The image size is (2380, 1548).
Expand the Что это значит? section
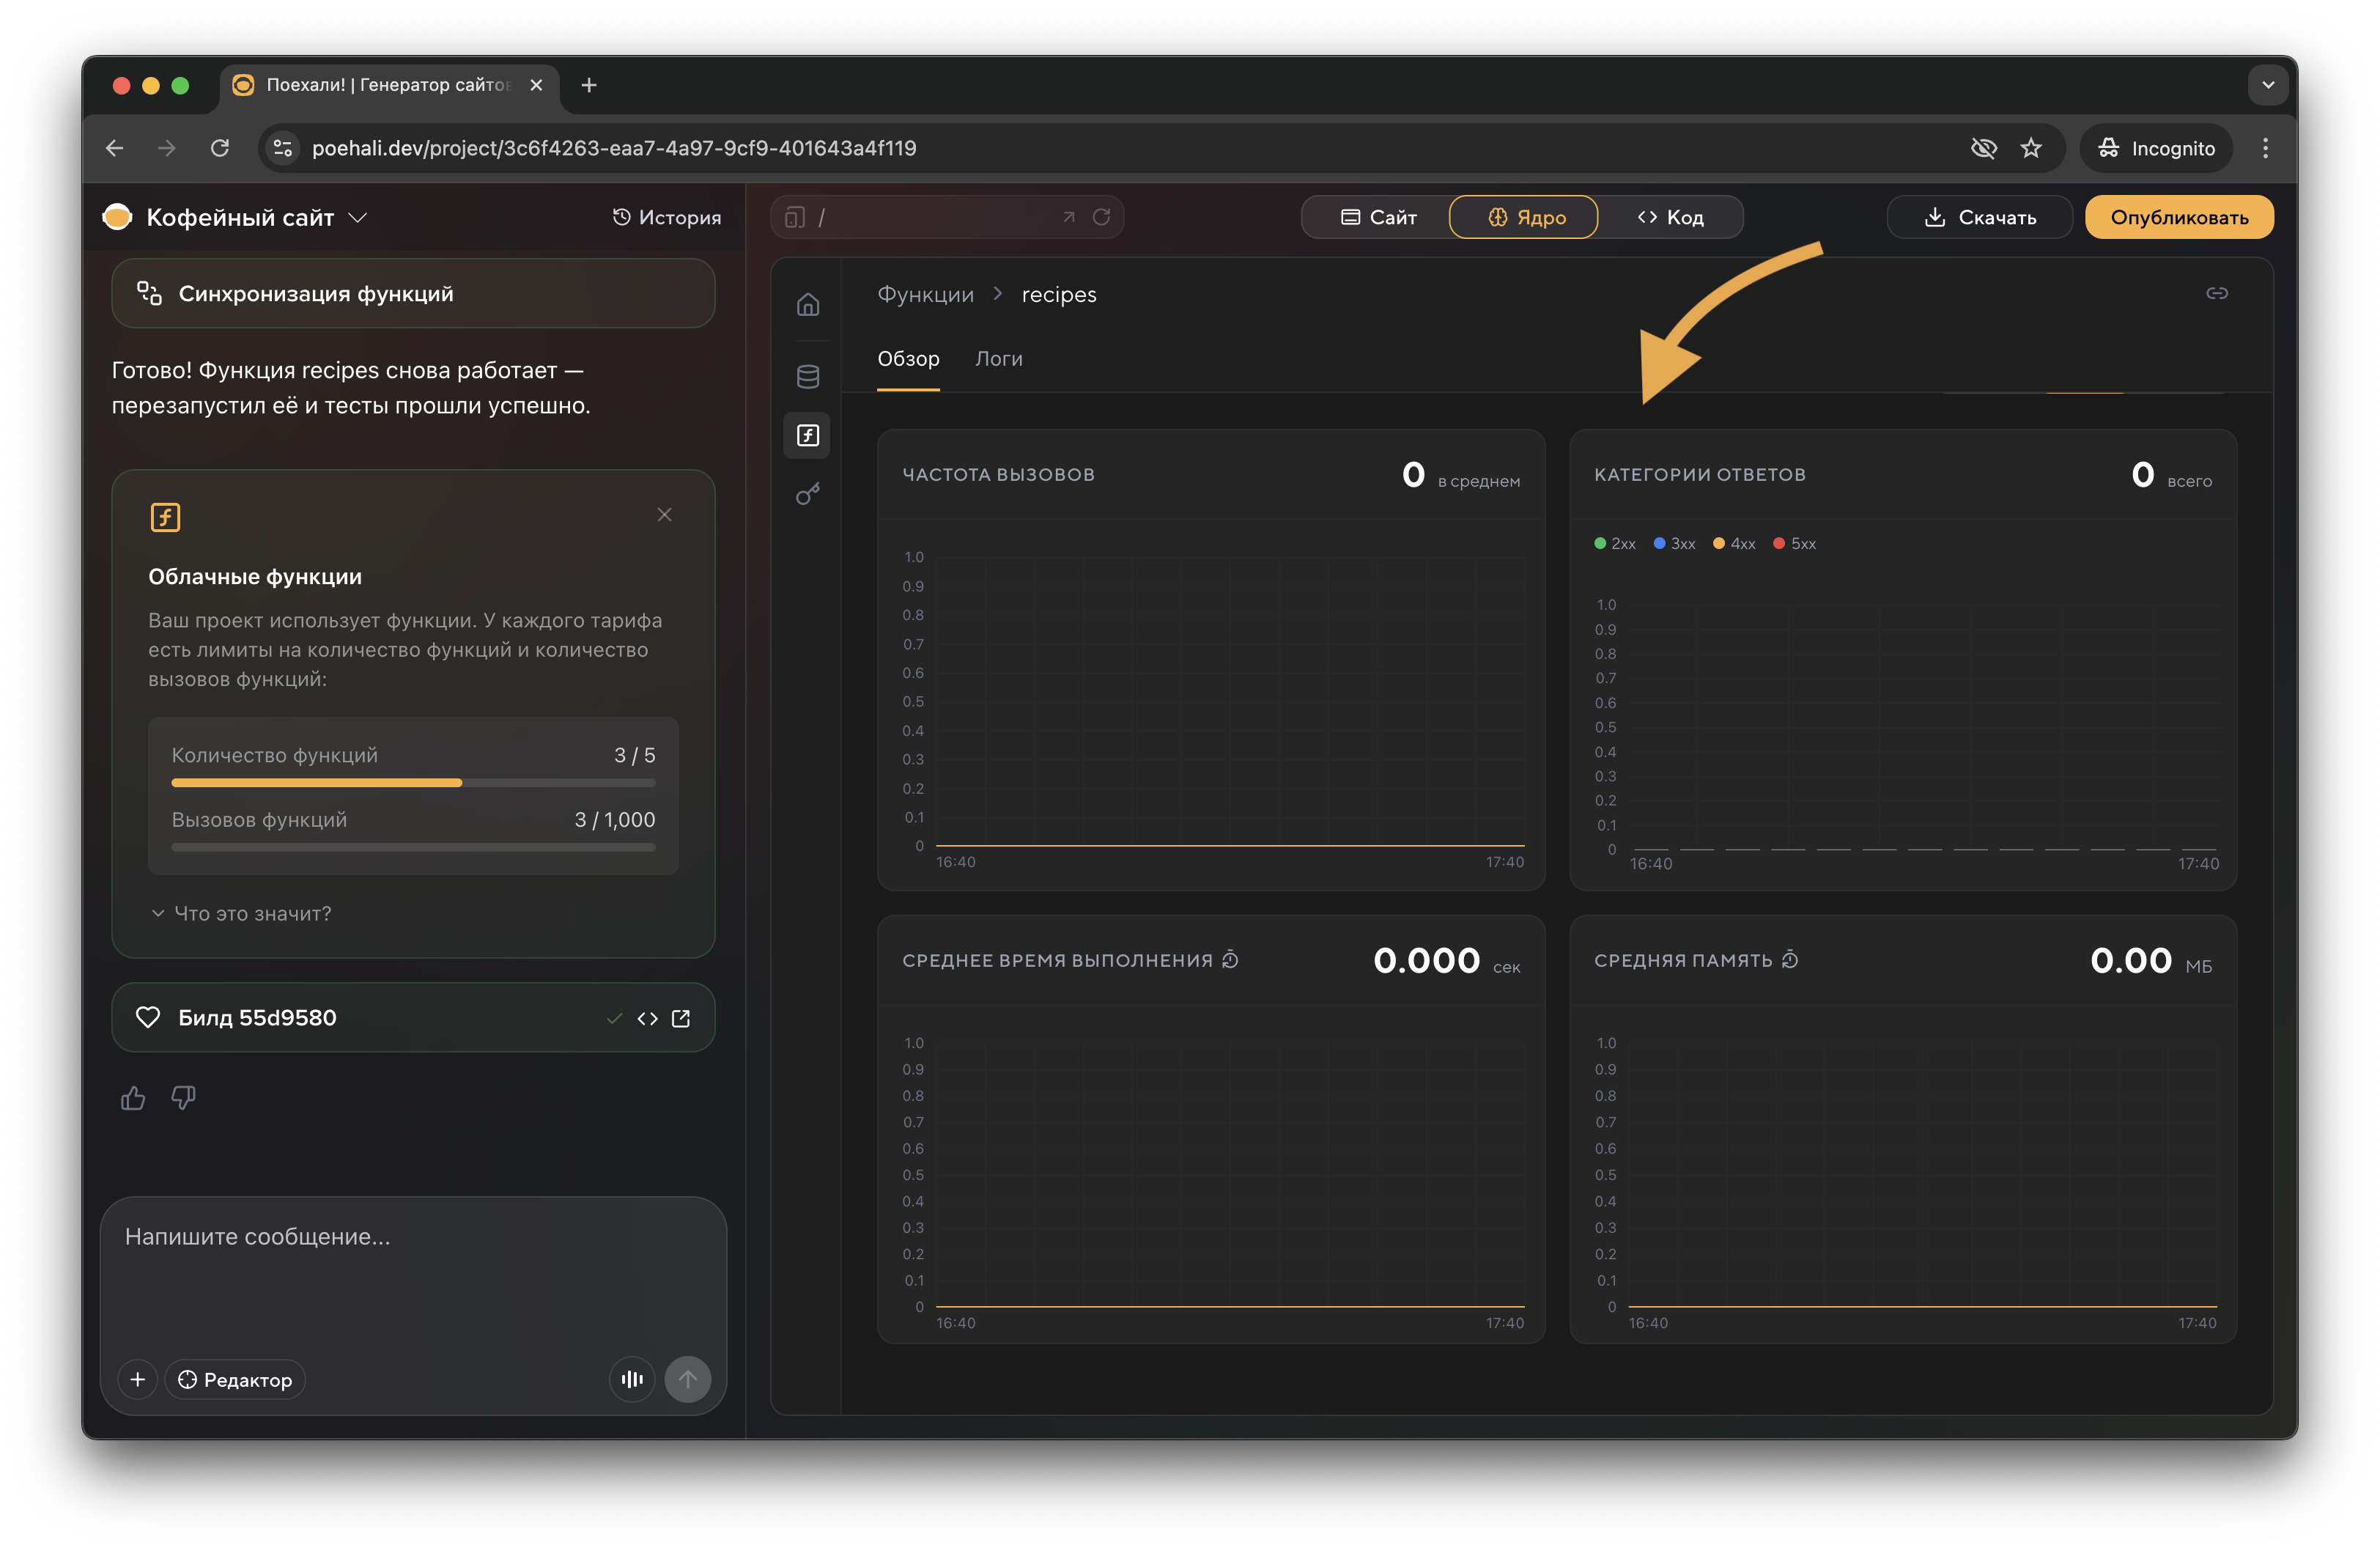click(x=241, y=913)
